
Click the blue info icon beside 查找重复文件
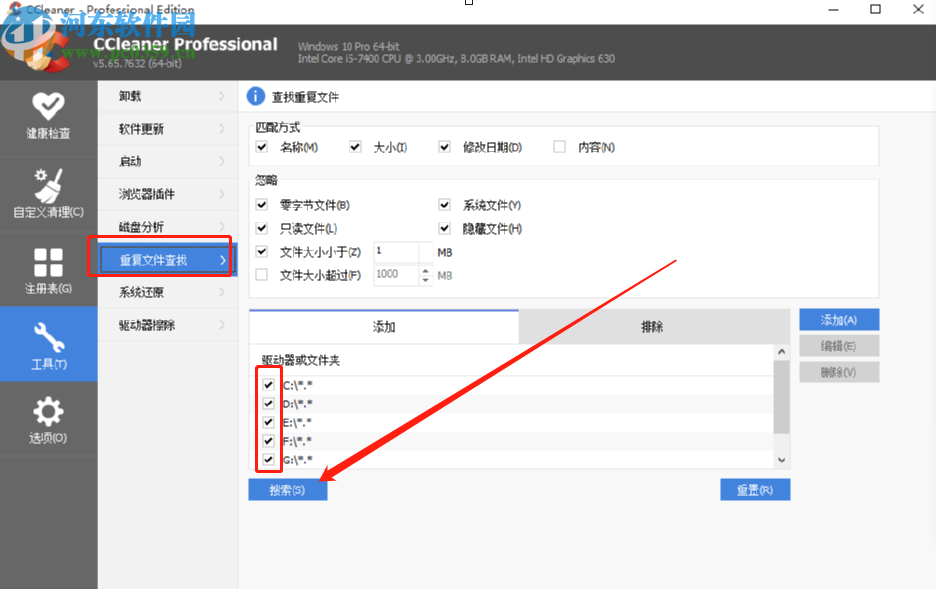tap(255, 96)
